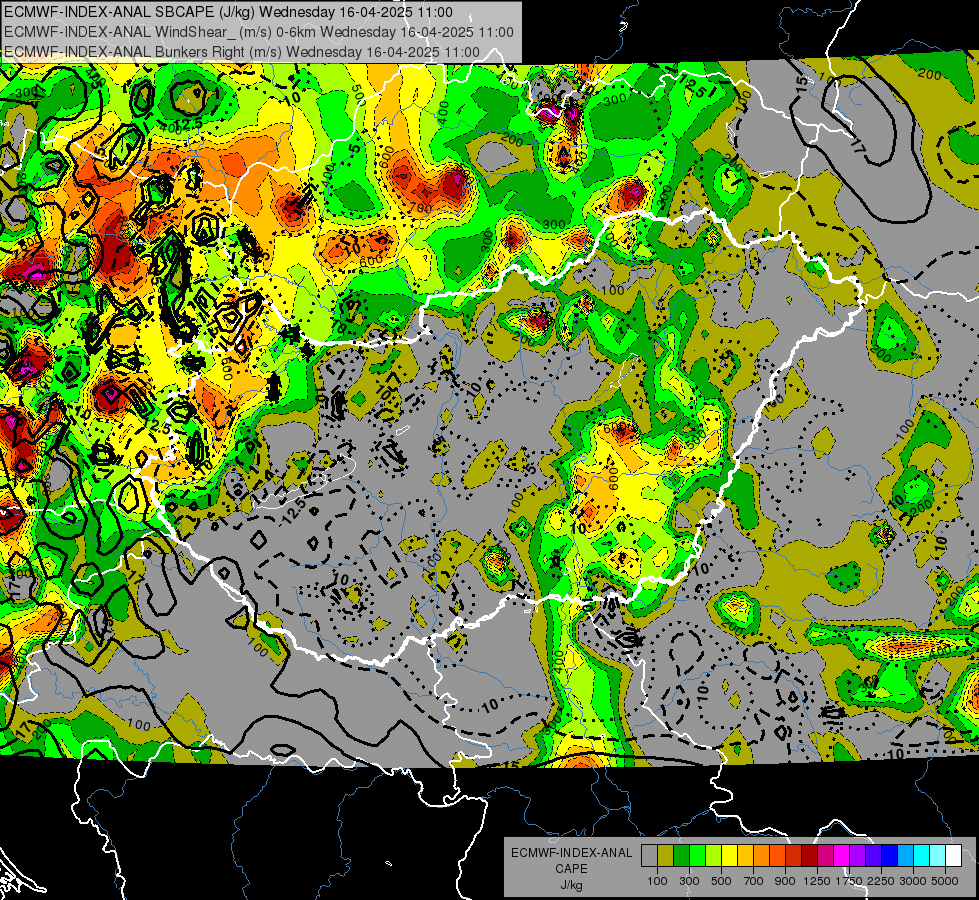
Task: Click the CAPE label in the legend
Action: 571,869
